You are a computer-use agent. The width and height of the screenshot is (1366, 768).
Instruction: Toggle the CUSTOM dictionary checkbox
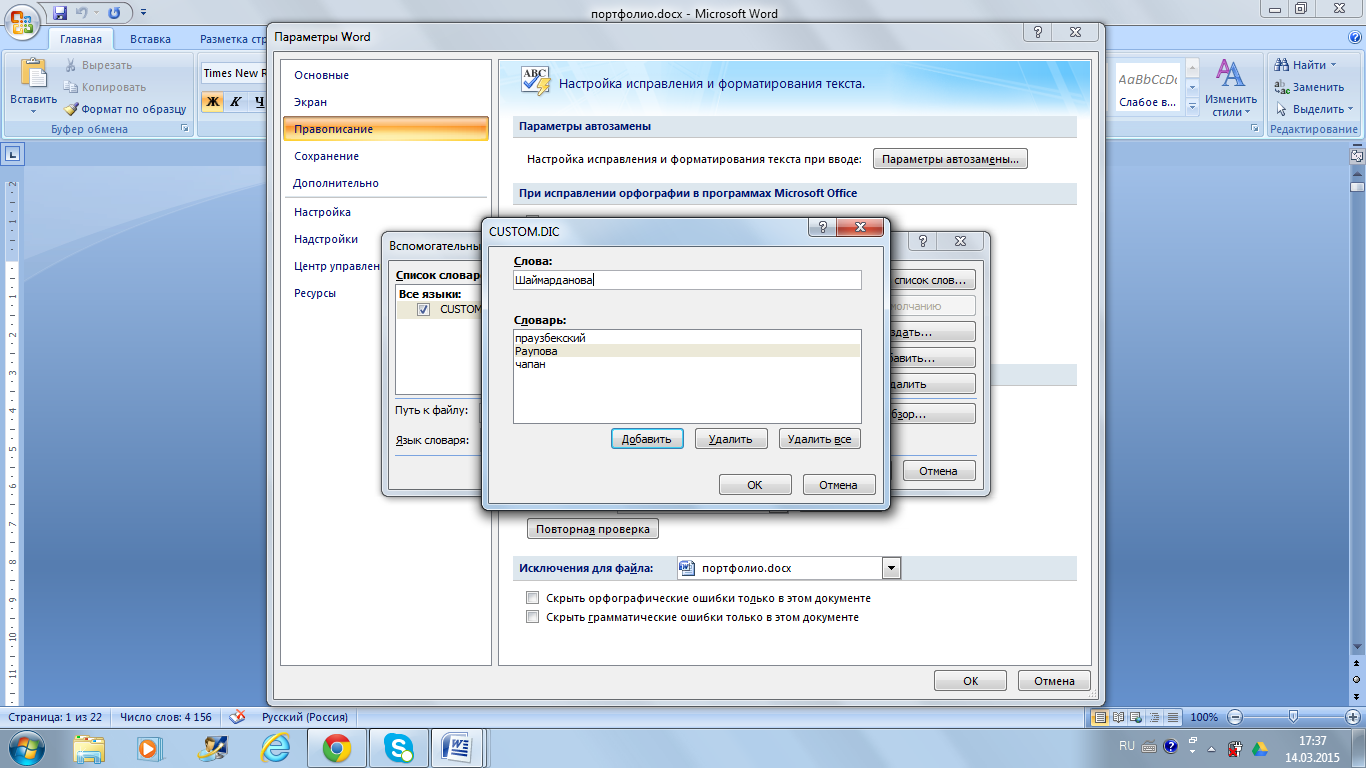pos(424,310)
